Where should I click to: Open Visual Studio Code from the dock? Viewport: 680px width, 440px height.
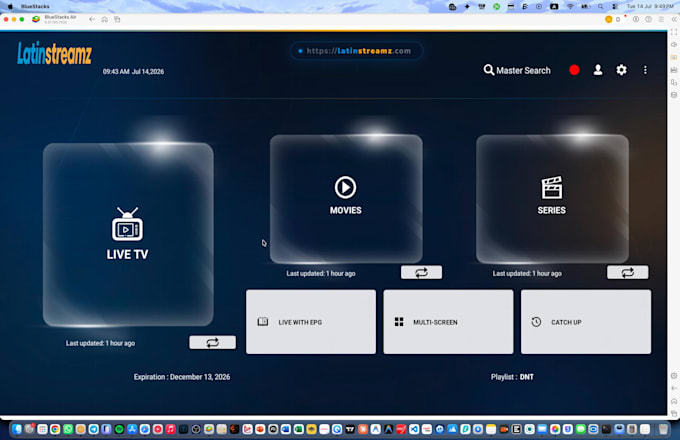pos(414,429)
